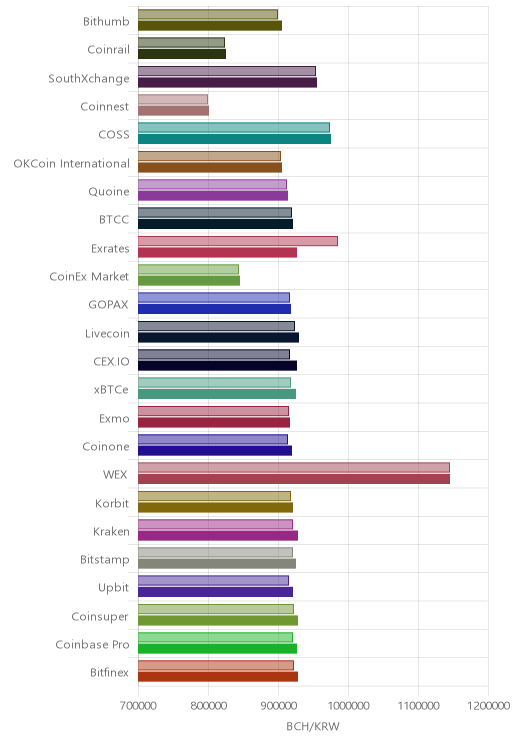Viewport: 512px width, 744px height.
Task: Click the long WEX dark red bar
Action: point(294,479)
